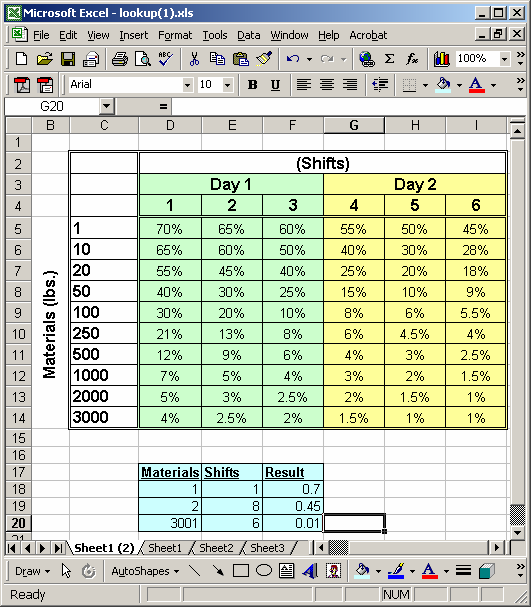Select the cell showing 3001
The height and width of the screenshot is (607, 531).
pos(170,523)
